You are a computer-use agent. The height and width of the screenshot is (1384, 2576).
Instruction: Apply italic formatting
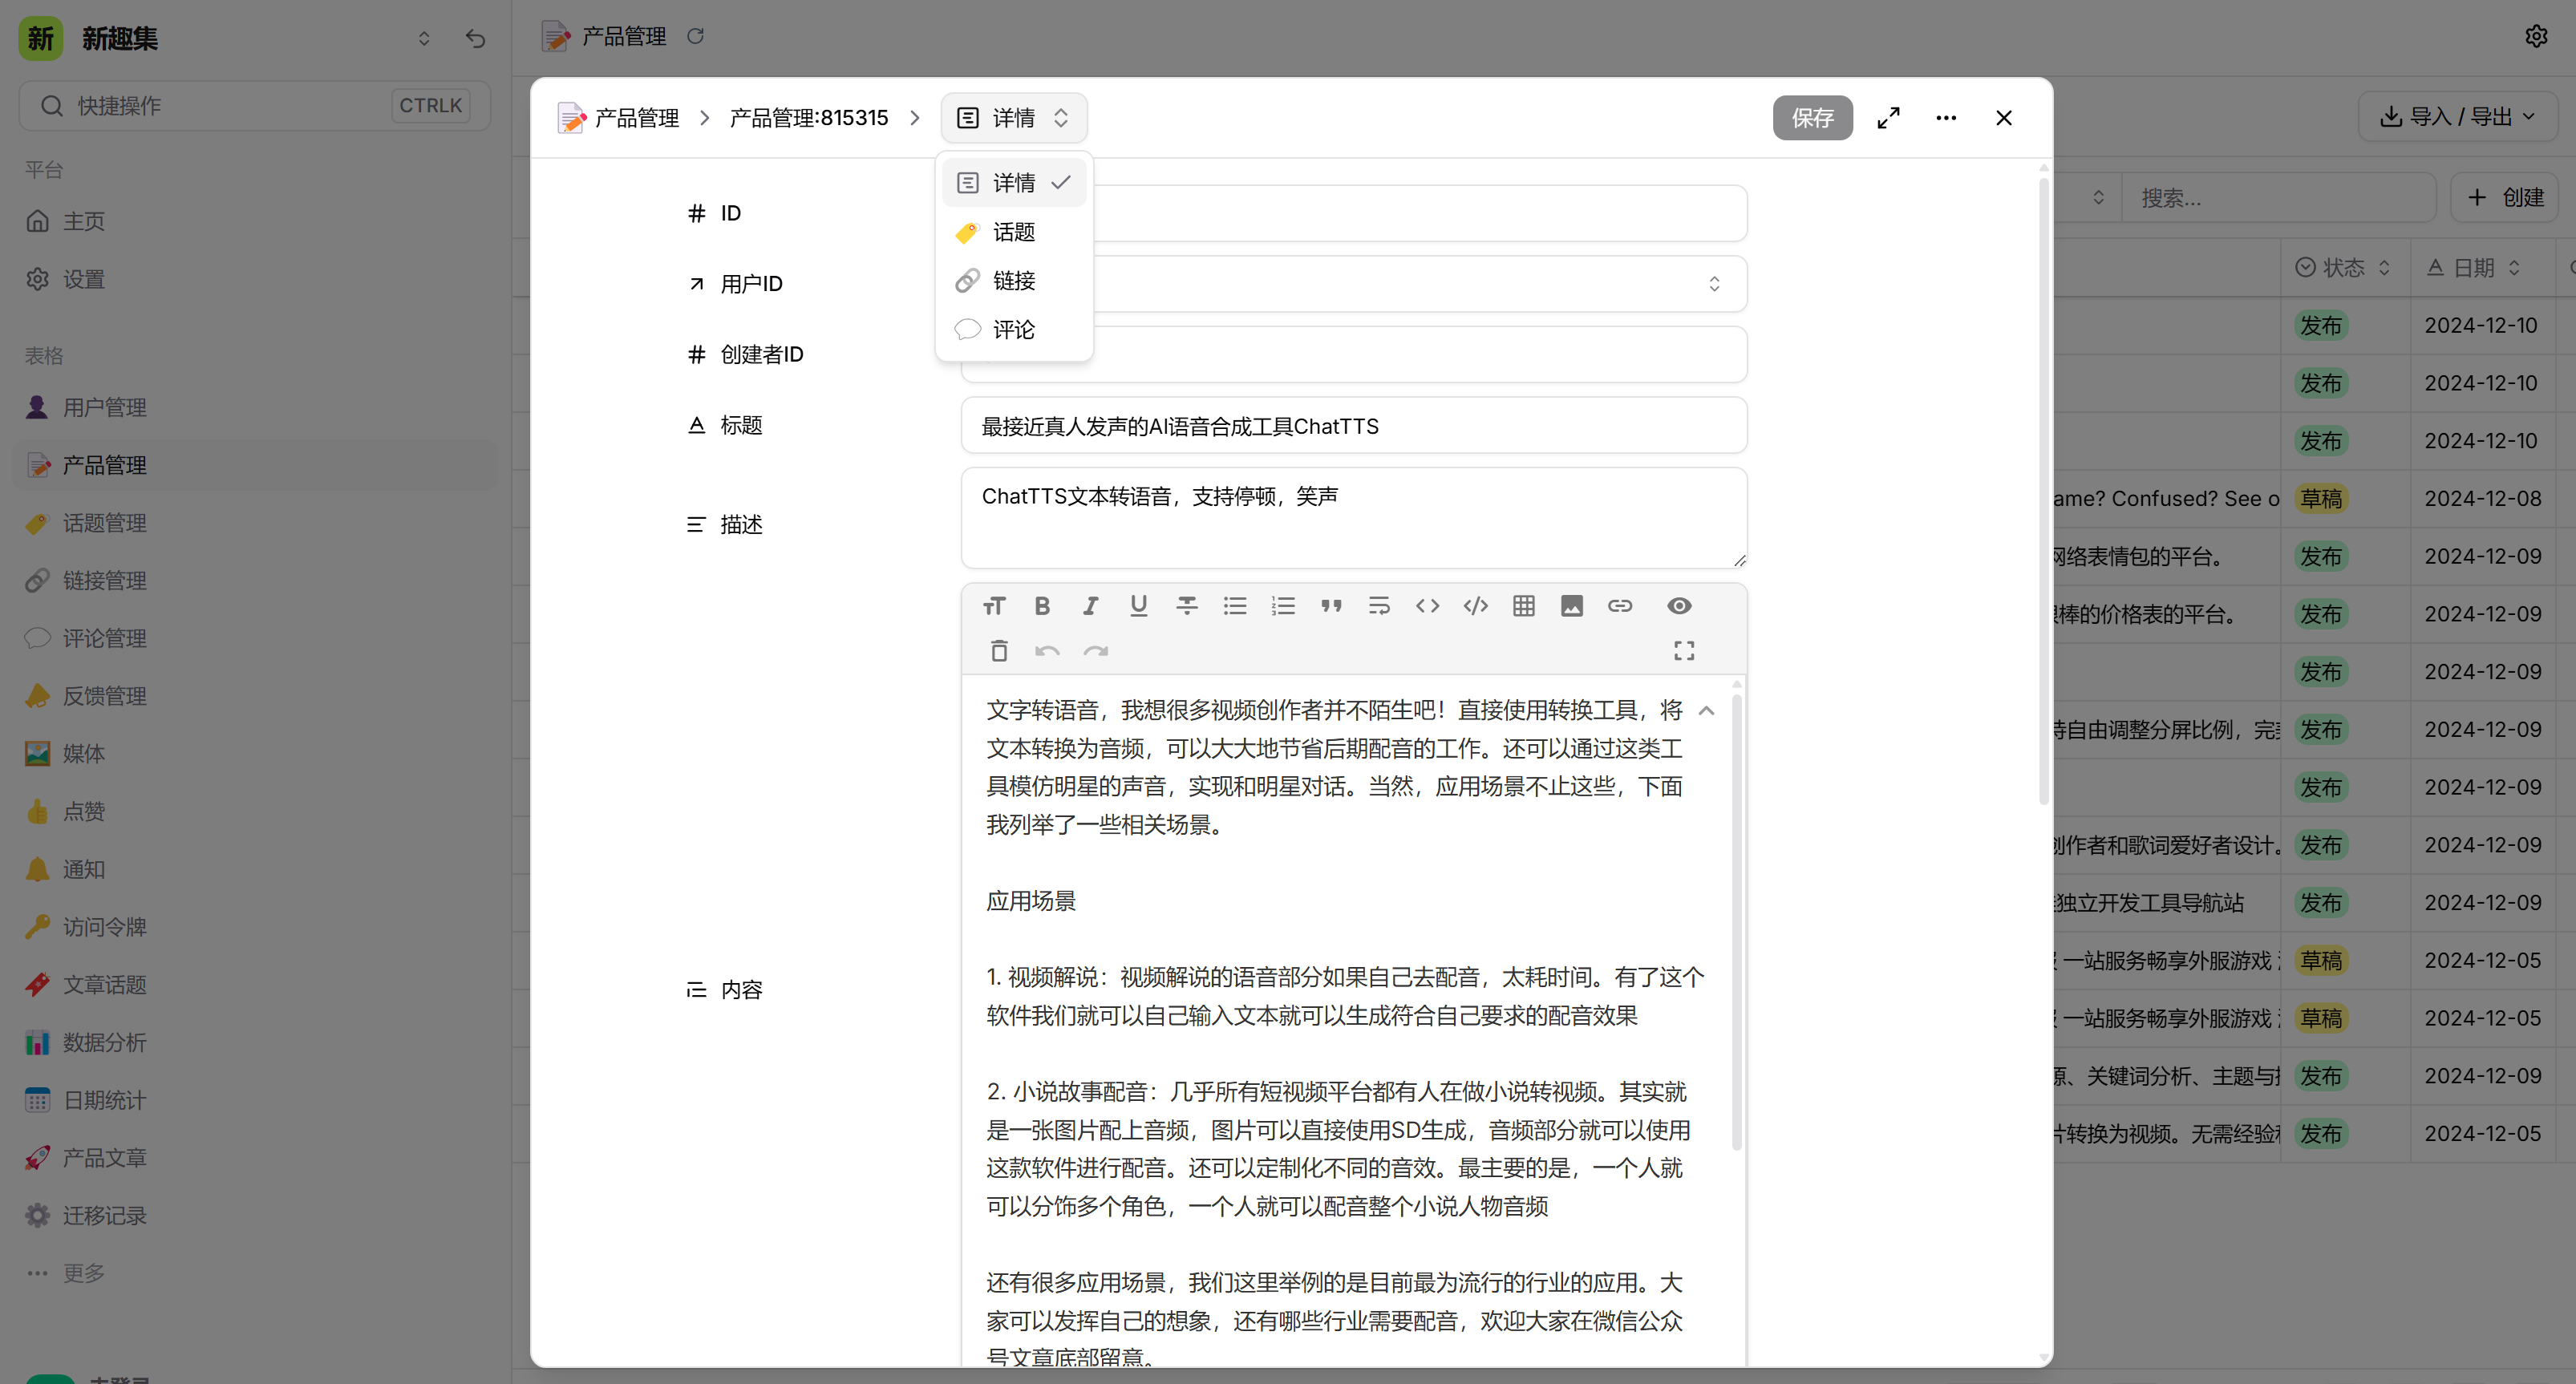tap(1090, 605)
